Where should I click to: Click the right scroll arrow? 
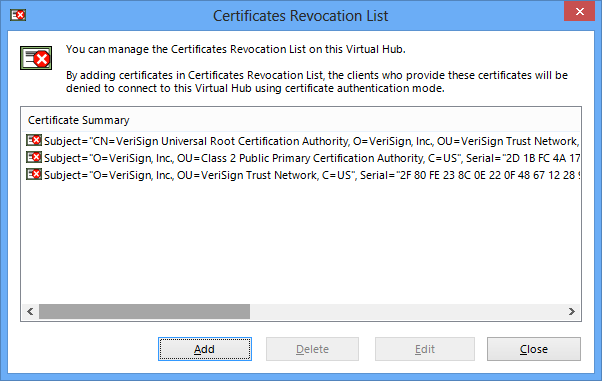pyautogui.click(x=572, y=311)
